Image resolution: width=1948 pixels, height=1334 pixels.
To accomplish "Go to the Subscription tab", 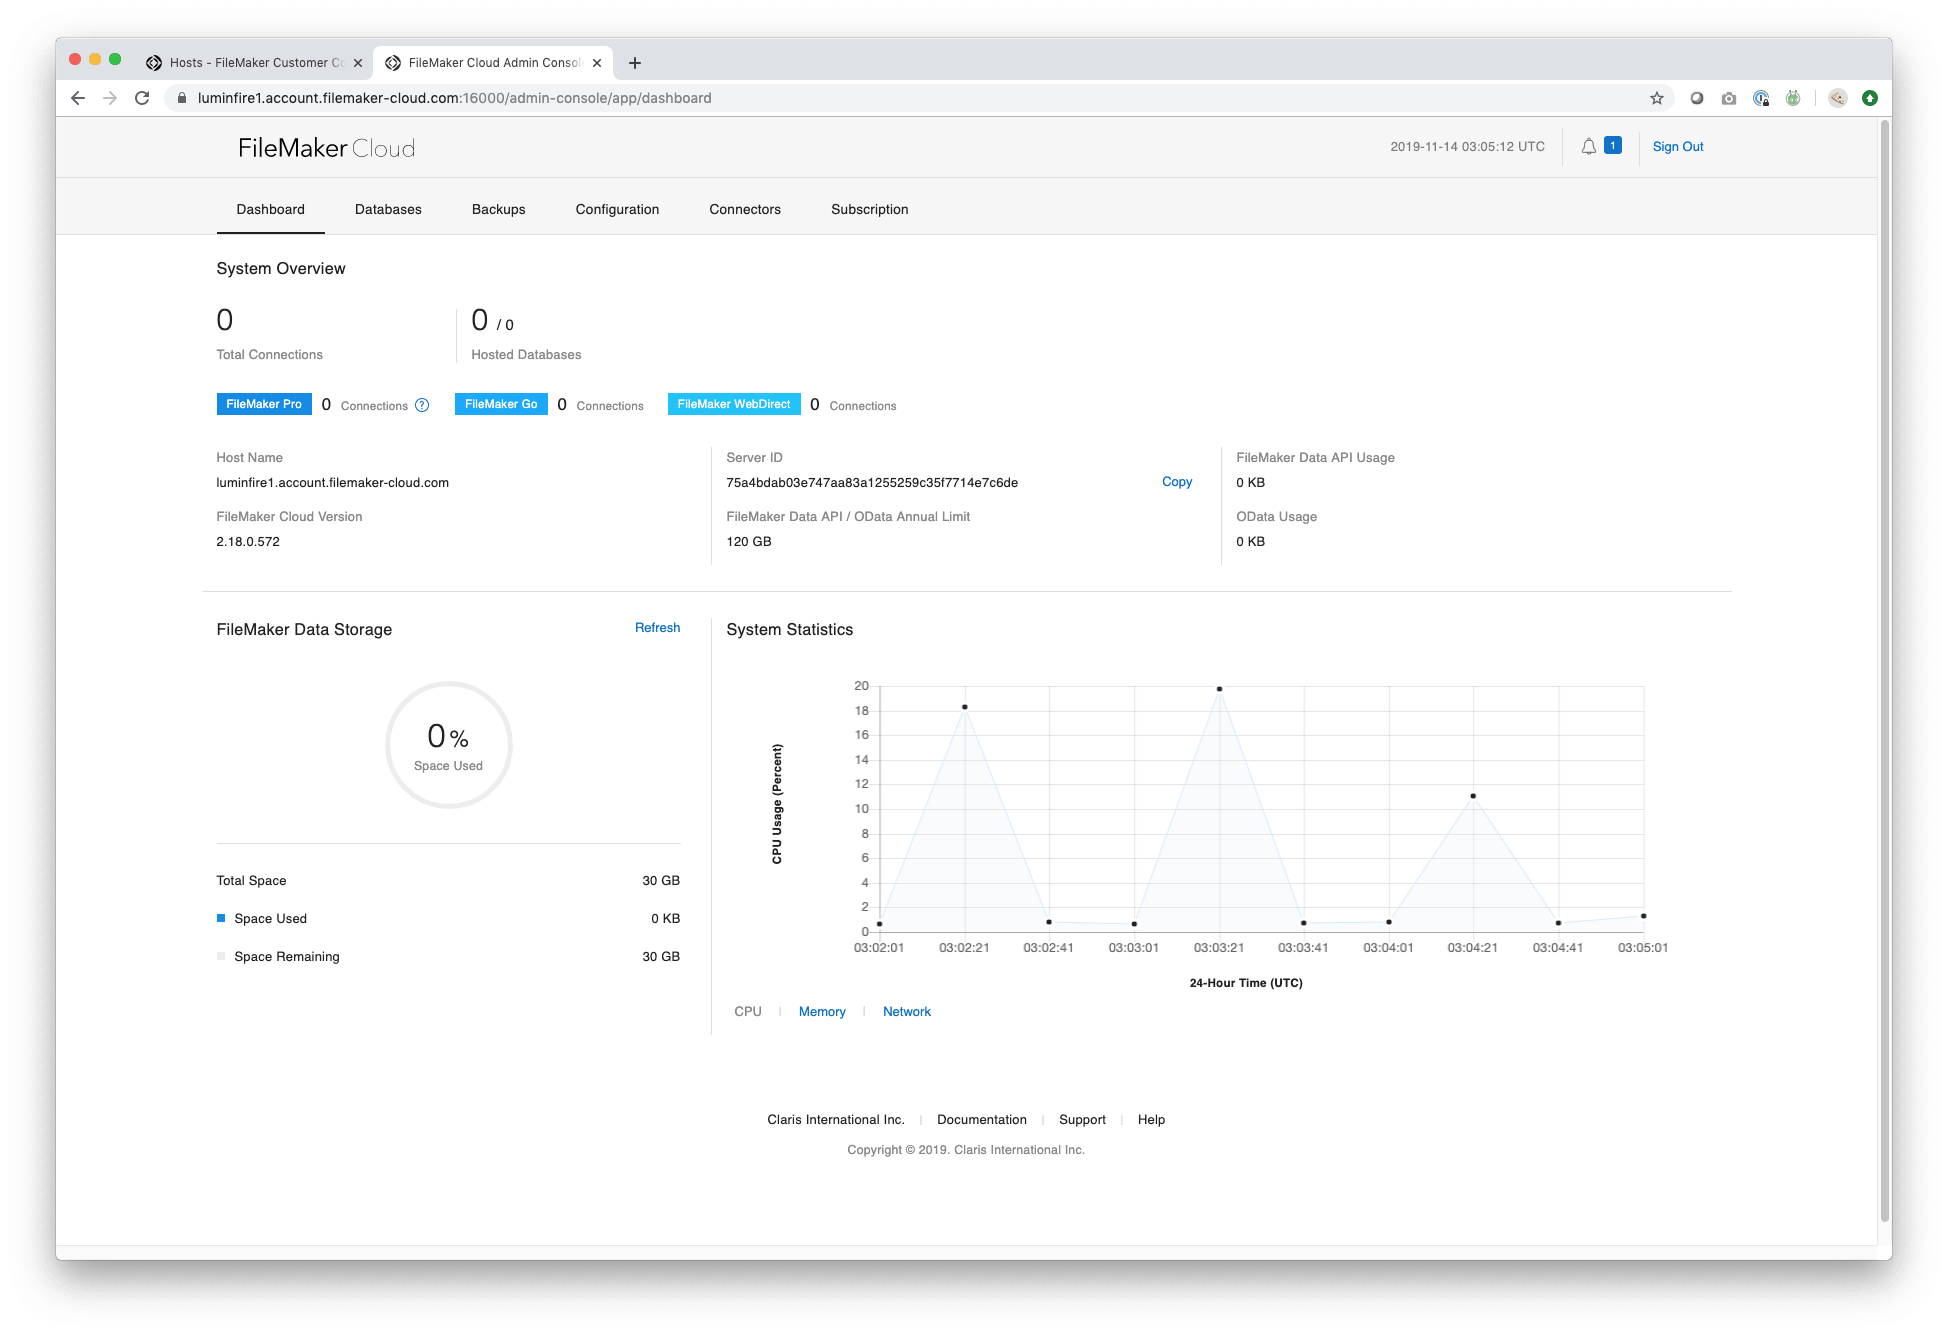I will [869, 209].
